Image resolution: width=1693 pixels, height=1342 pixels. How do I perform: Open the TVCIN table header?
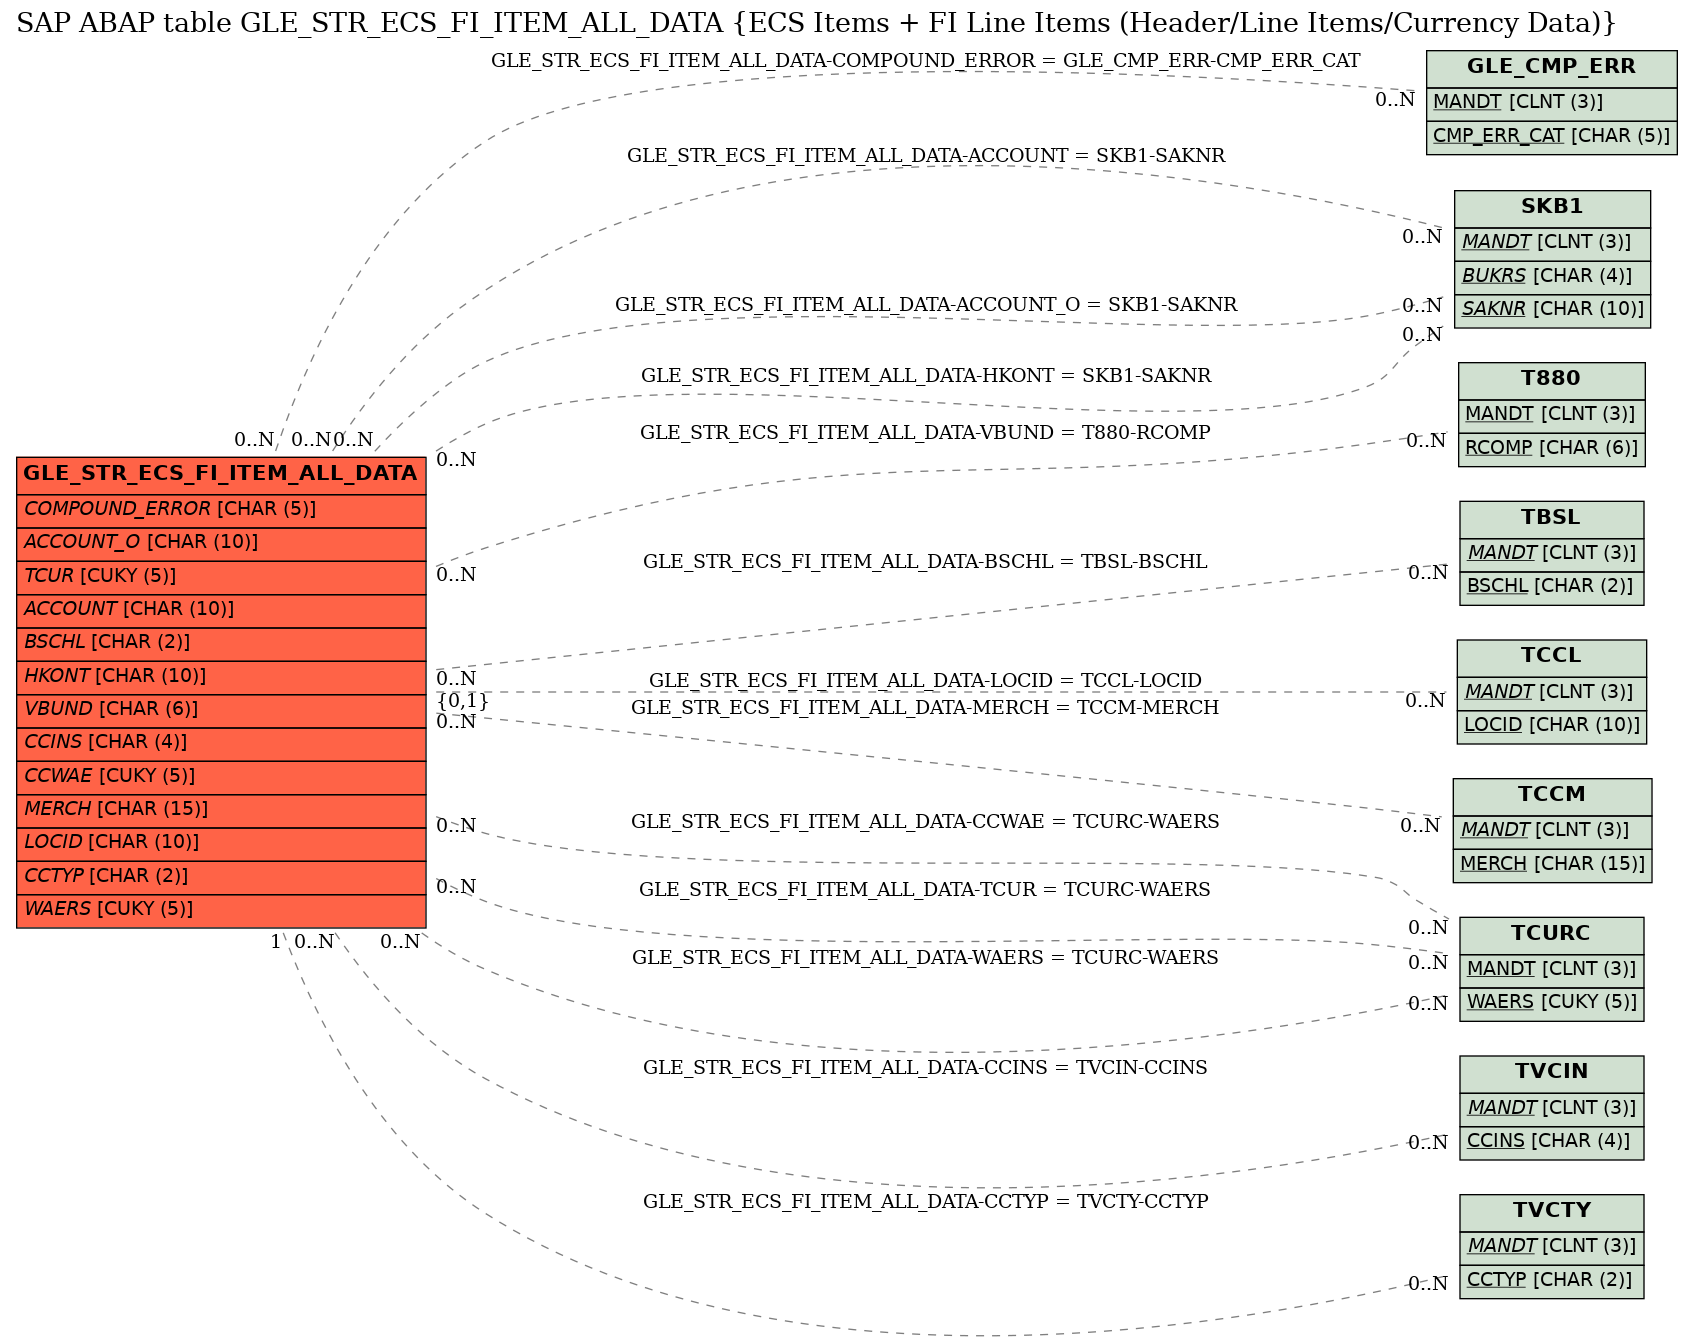click(1551, 1073)
